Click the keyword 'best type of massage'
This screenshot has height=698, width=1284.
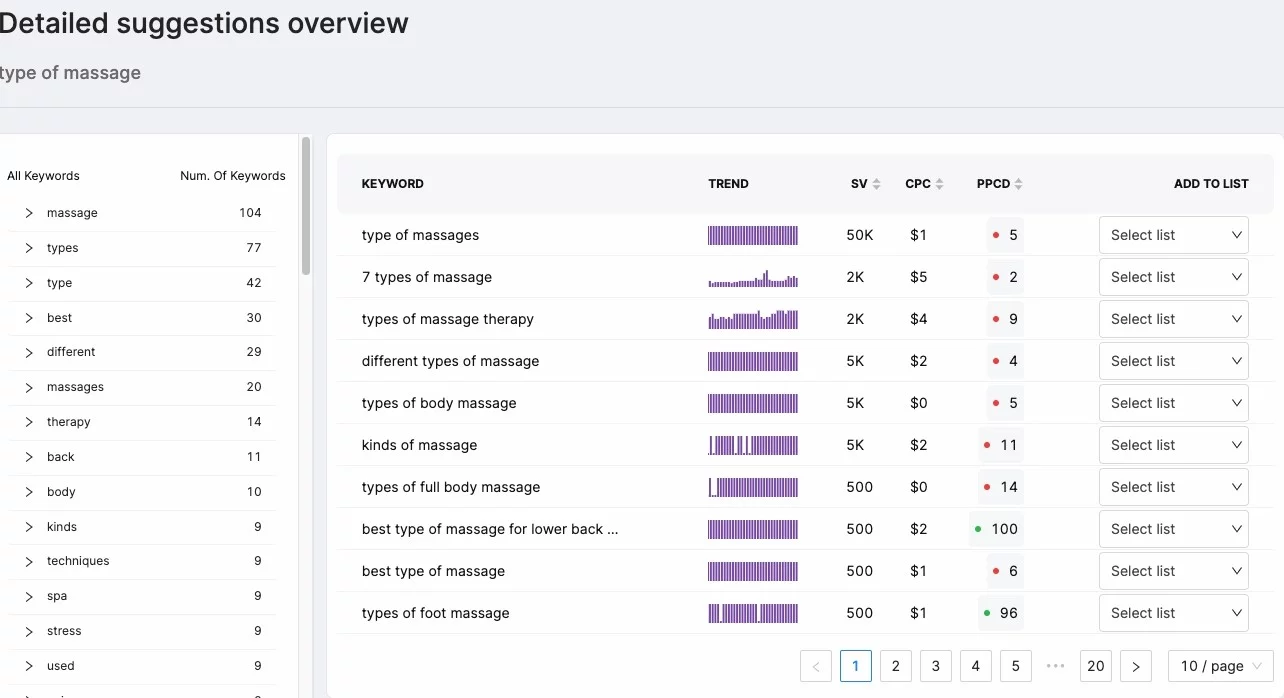click(433, 571)
